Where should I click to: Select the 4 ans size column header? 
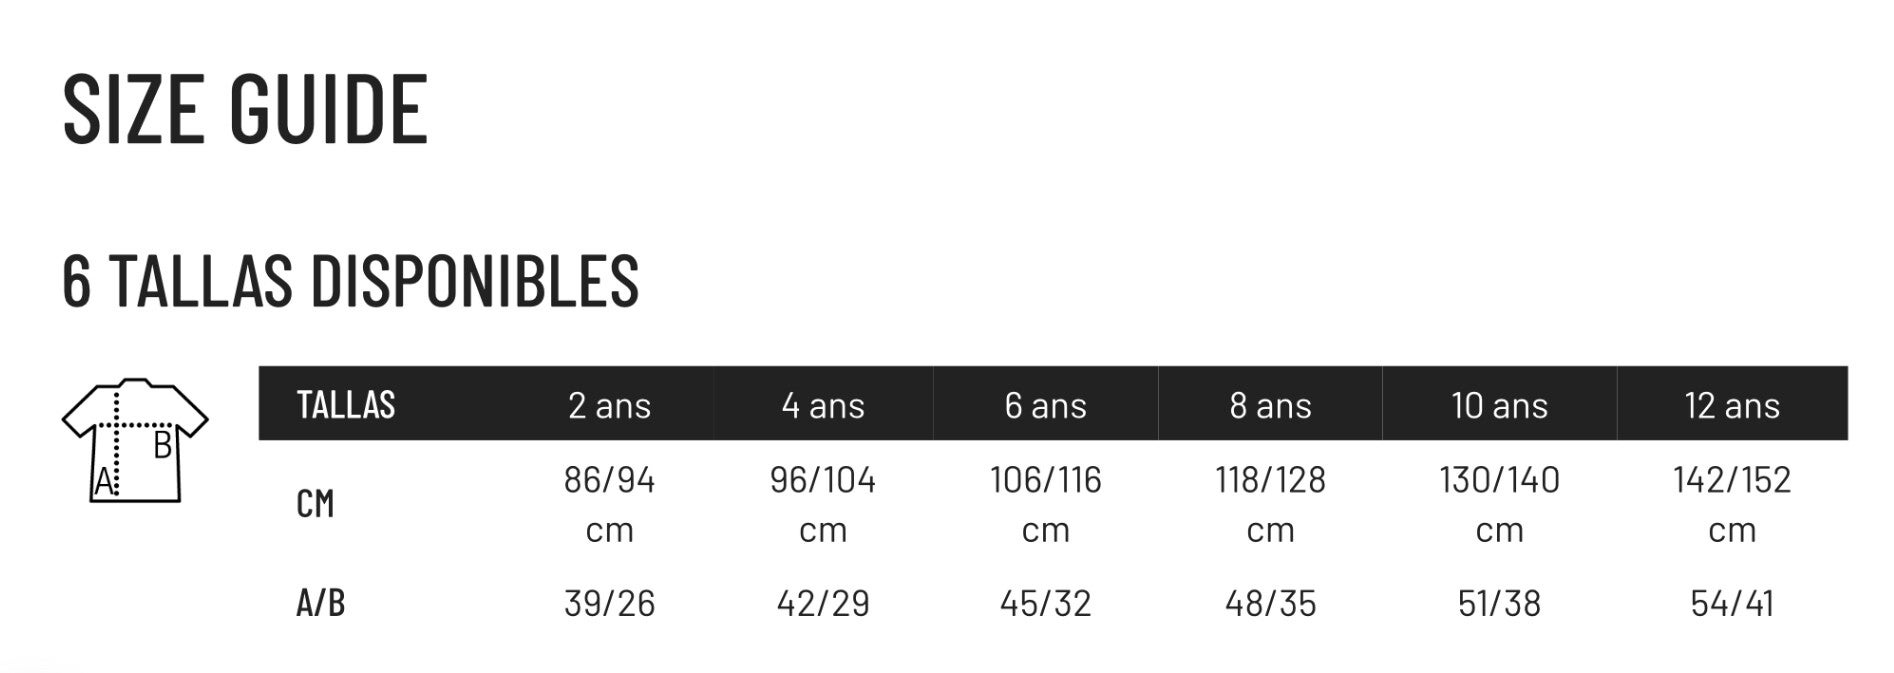tap(823, 405)
